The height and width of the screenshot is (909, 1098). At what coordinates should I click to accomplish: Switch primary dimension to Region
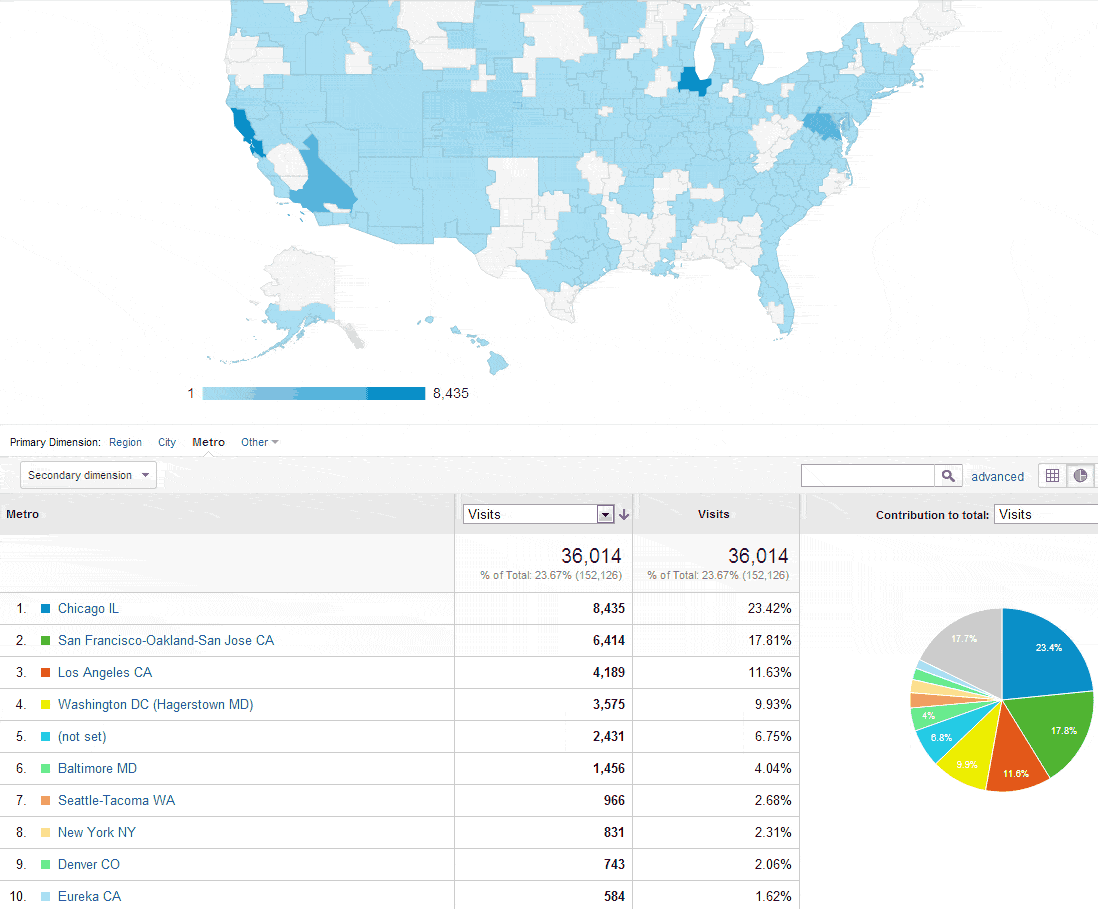point(125,442)
